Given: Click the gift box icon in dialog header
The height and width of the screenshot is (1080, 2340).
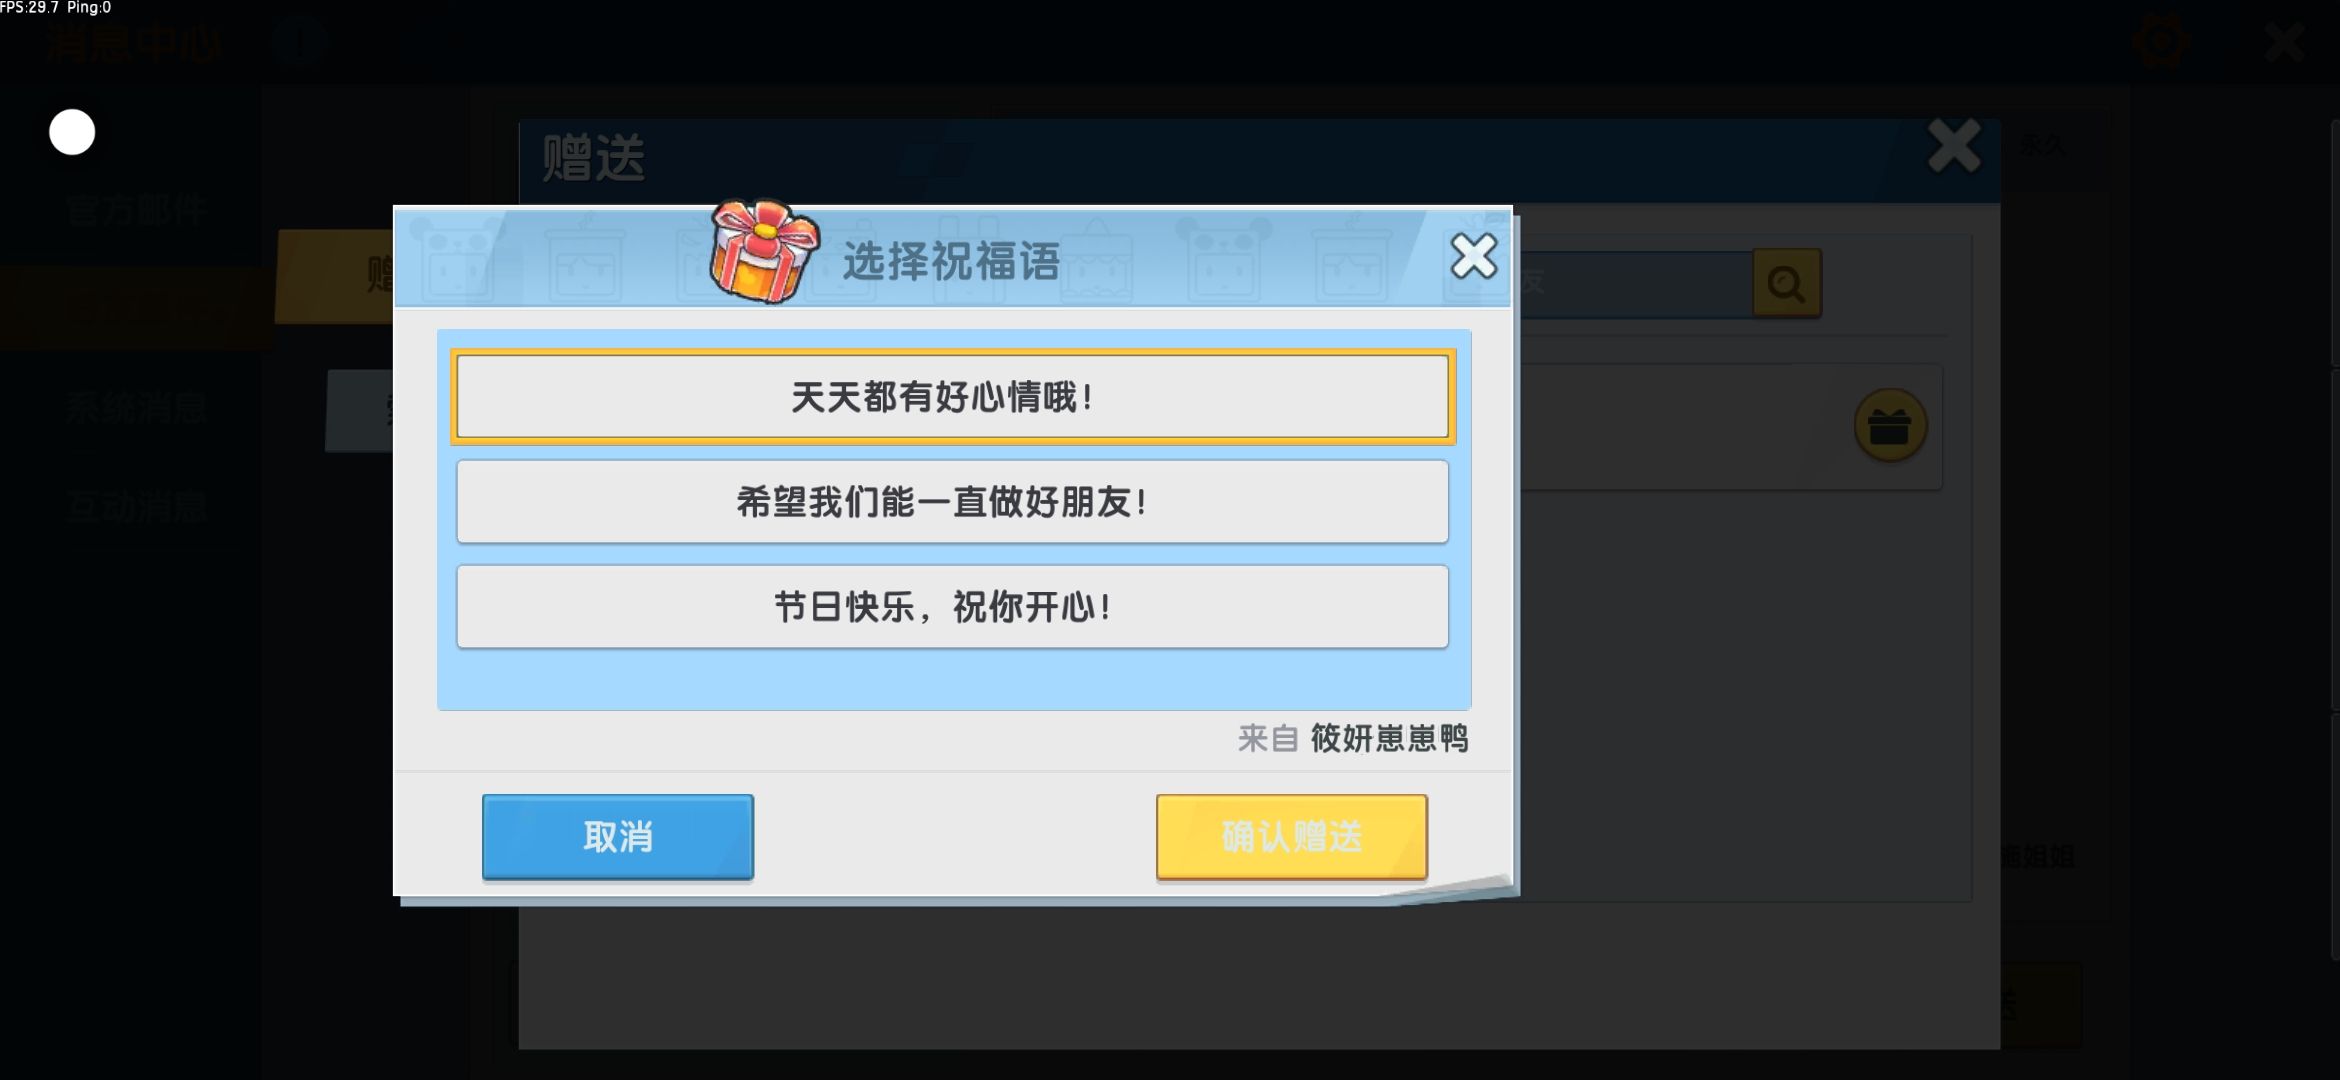Looking at the screenshot, I should [764, 250].
